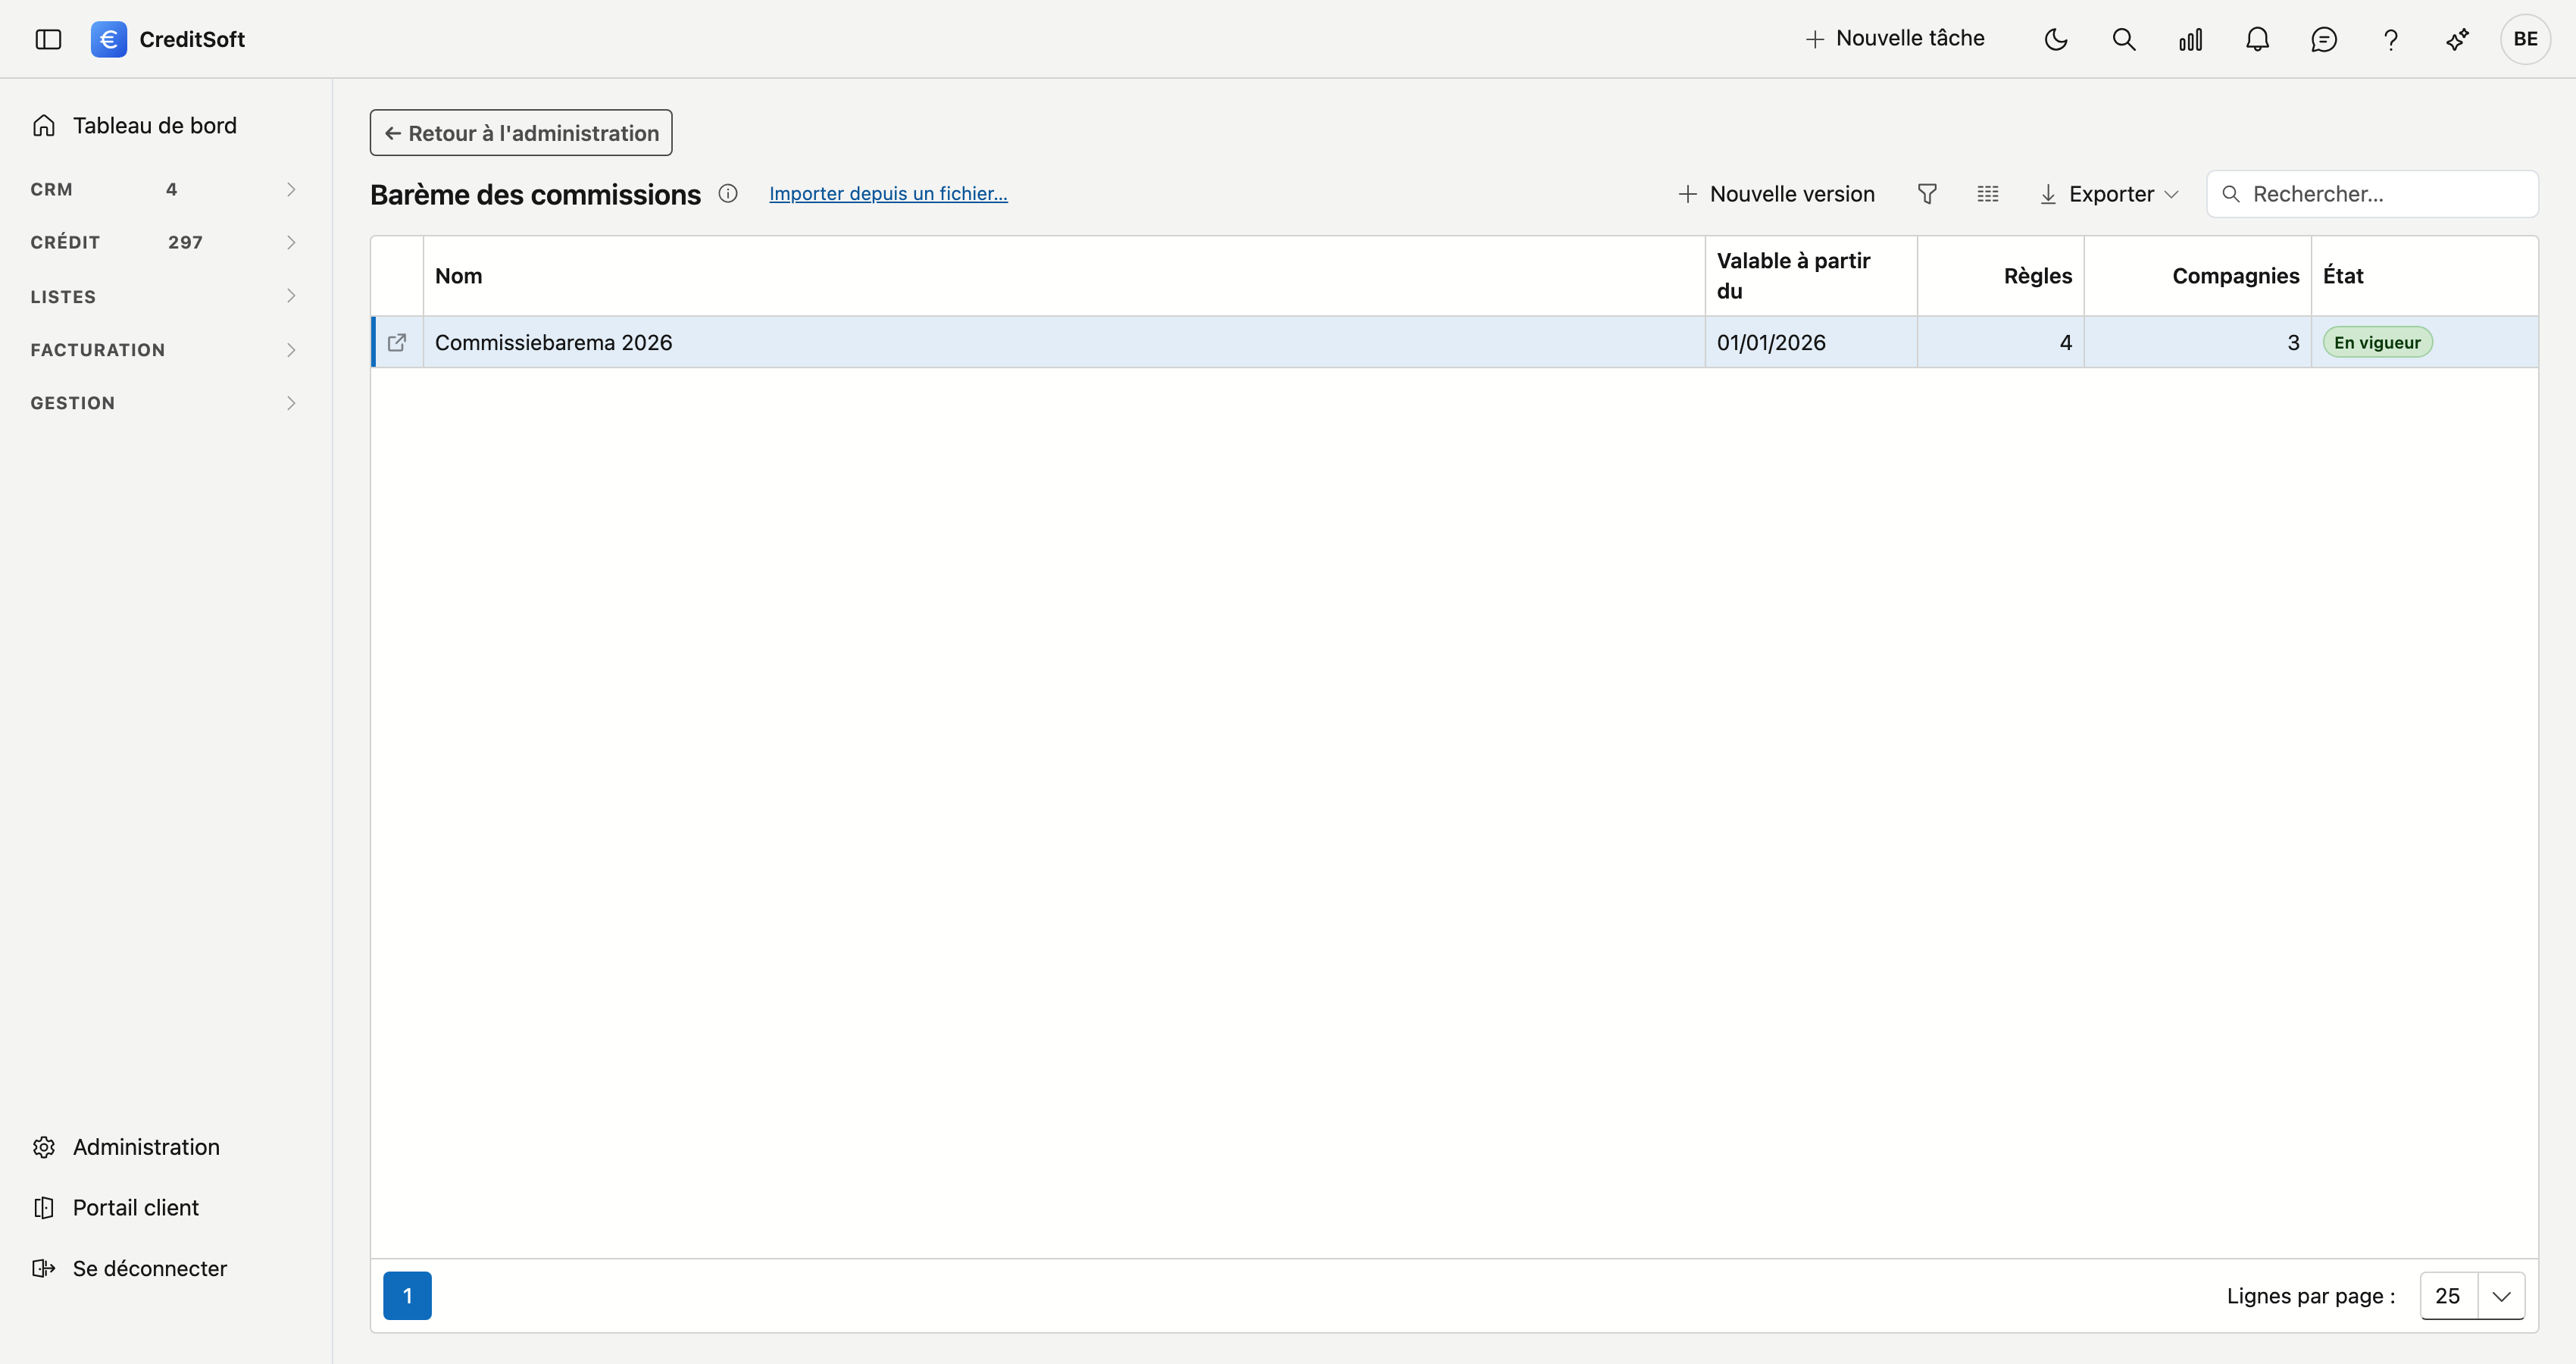Viewport: 2576px width, 1364px height.
Task: Open help question mark icon
Action: (x=2391, y=39)
